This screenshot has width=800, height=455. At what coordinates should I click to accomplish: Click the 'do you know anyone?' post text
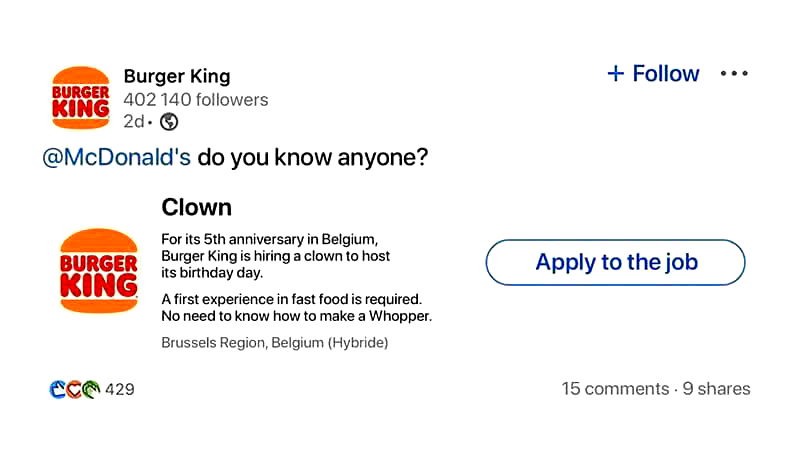[x=312, y=158]
